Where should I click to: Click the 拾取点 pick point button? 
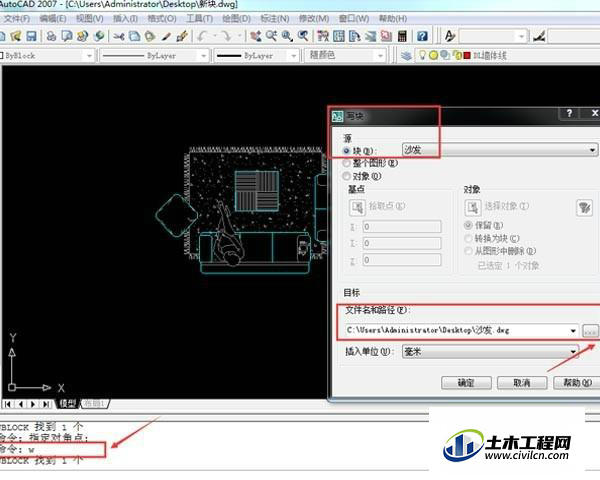point(358,208)
